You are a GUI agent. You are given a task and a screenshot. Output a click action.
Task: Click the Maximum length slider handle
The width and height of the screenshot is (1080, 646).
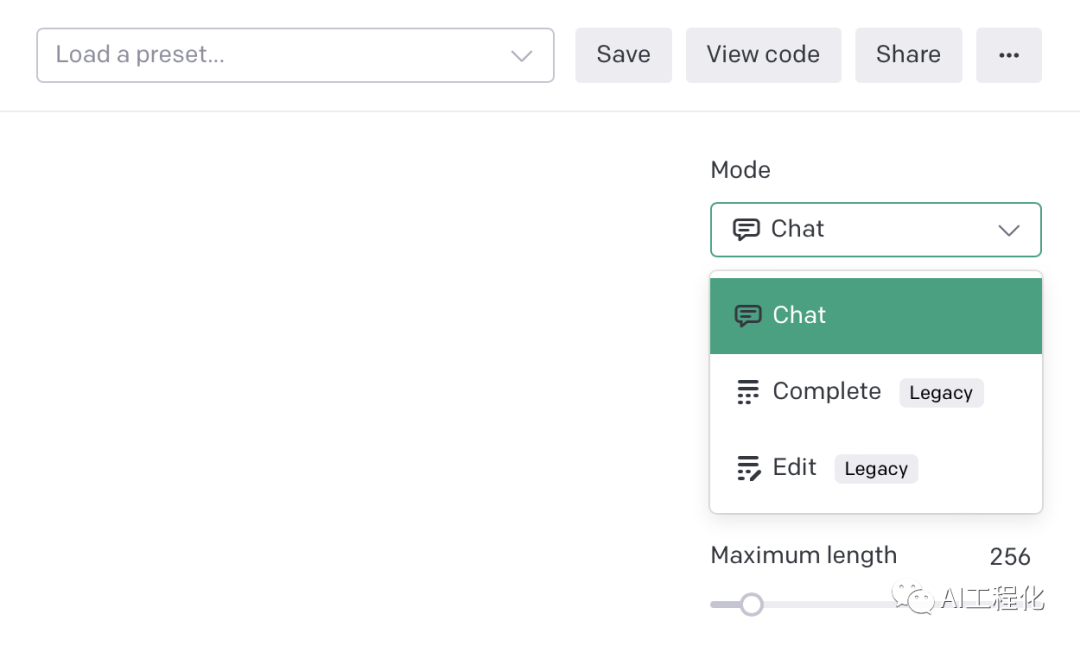752,604
